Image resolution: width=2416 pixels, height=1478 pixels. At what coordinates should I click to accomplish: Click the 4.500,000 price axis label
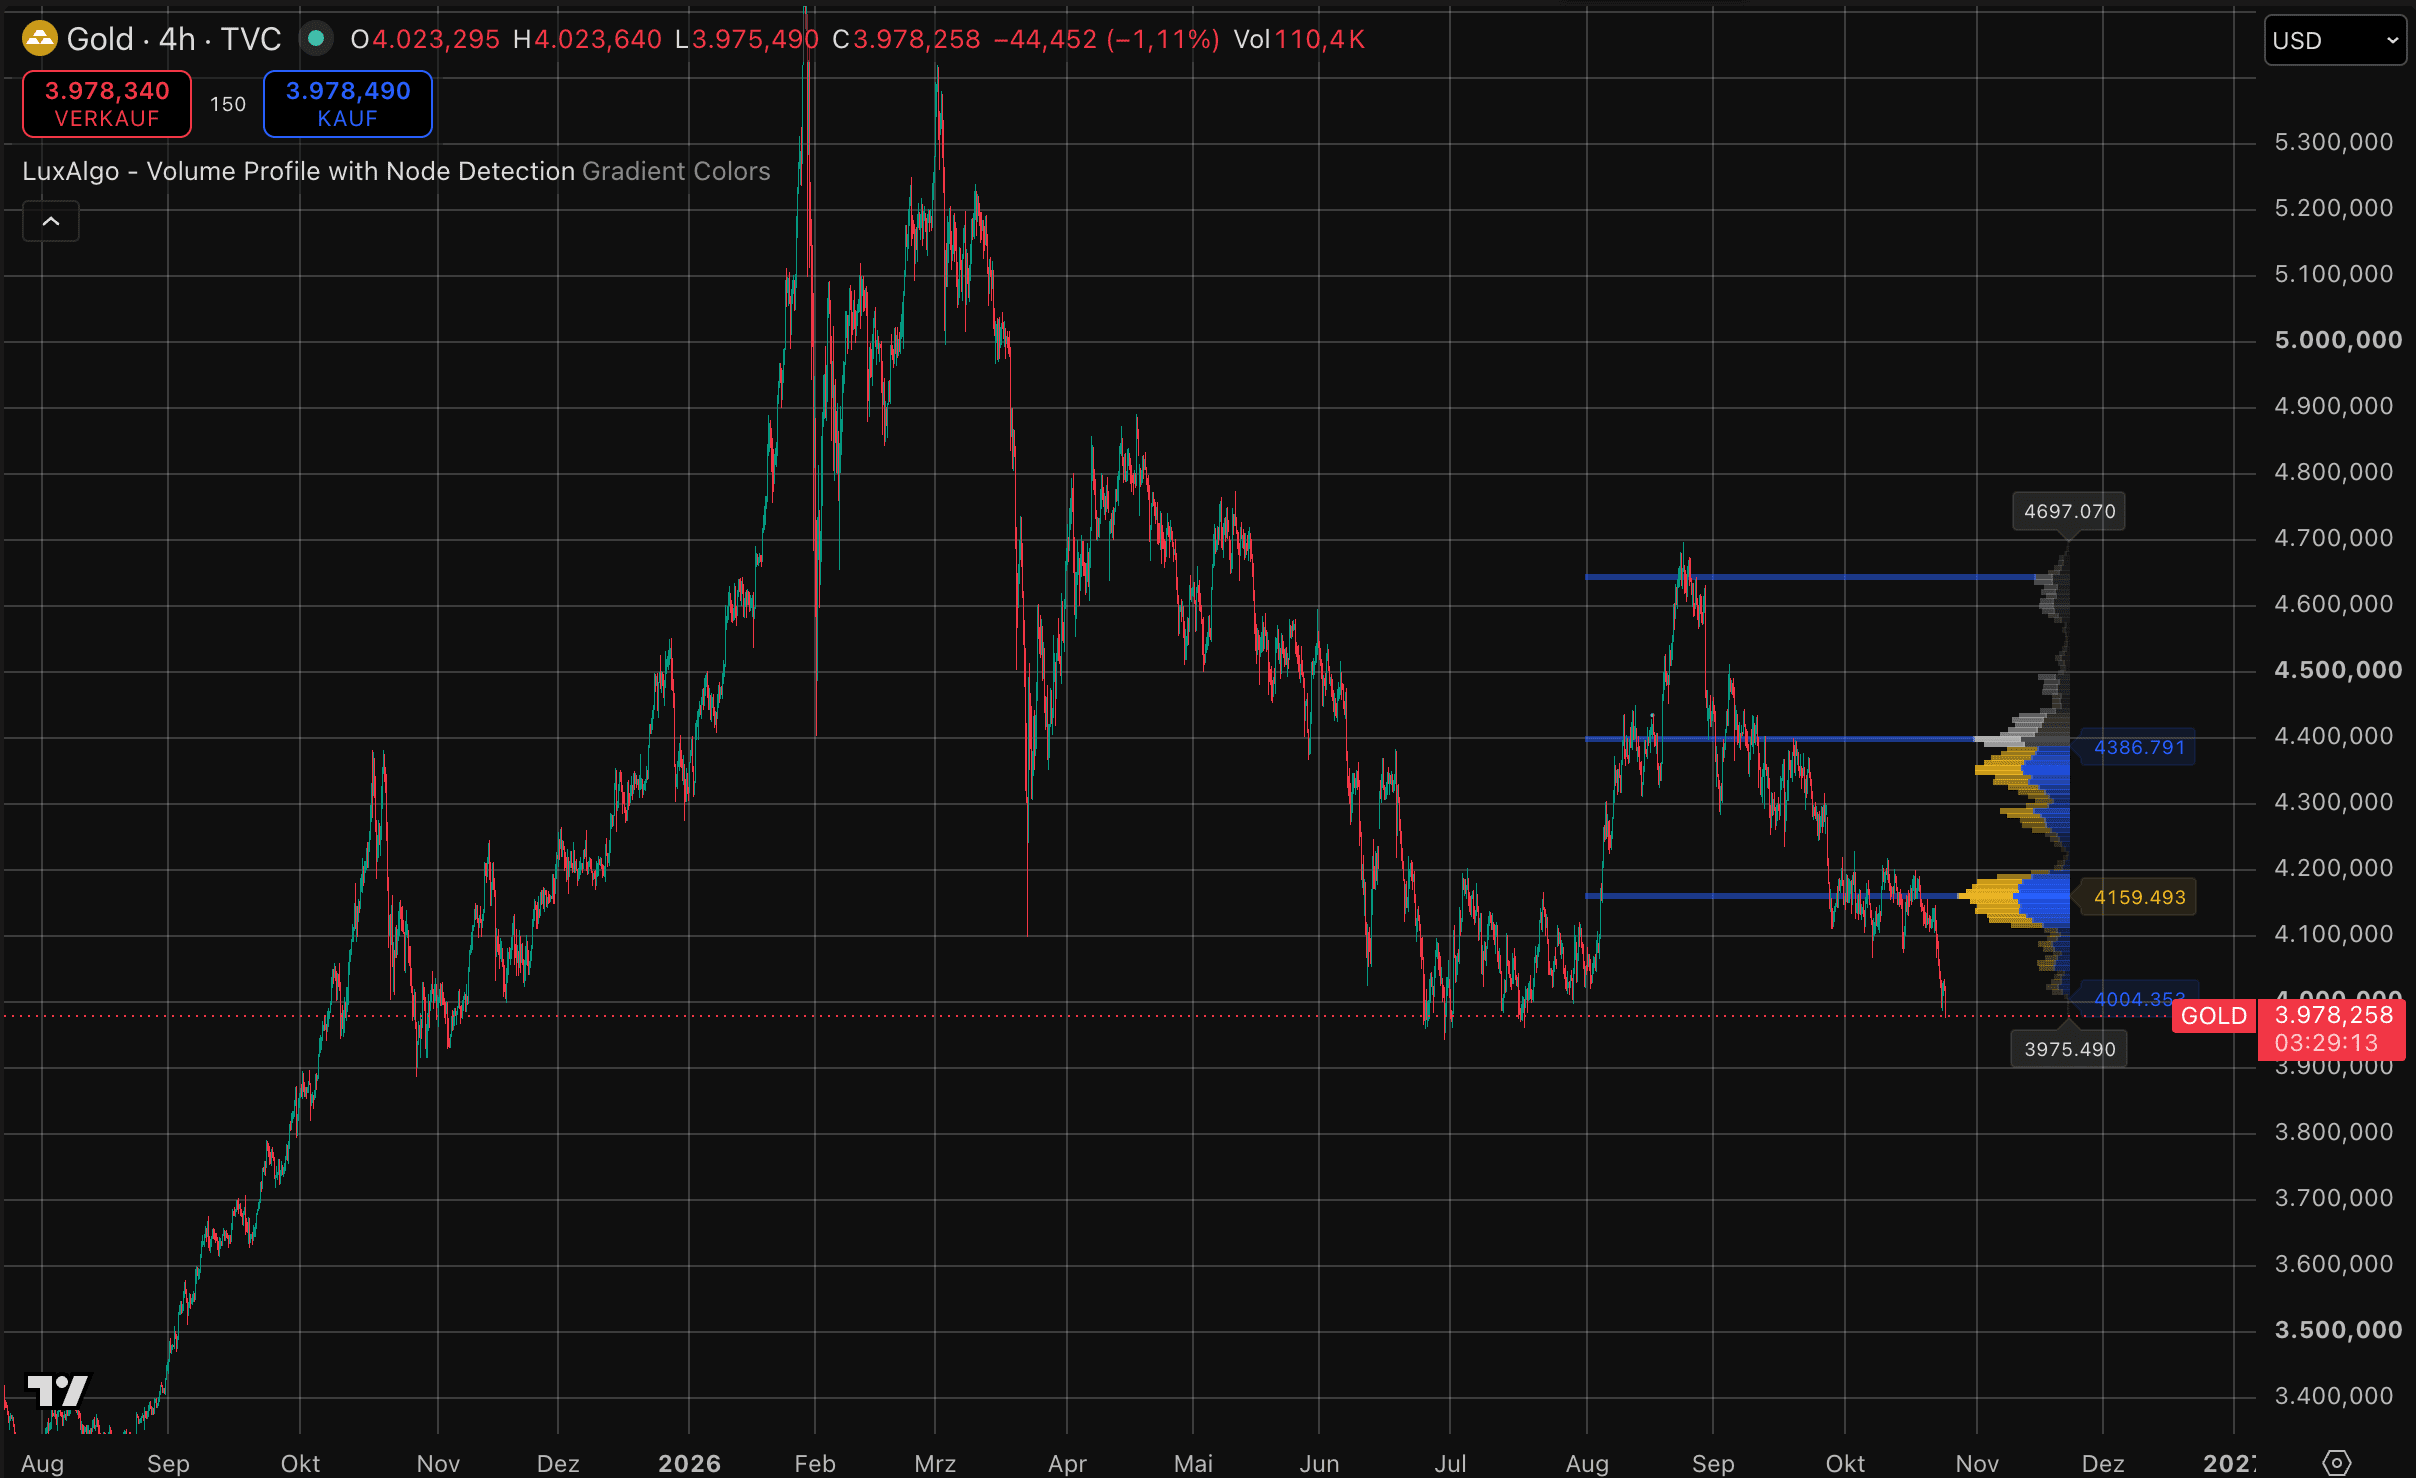coord(2338,670)
